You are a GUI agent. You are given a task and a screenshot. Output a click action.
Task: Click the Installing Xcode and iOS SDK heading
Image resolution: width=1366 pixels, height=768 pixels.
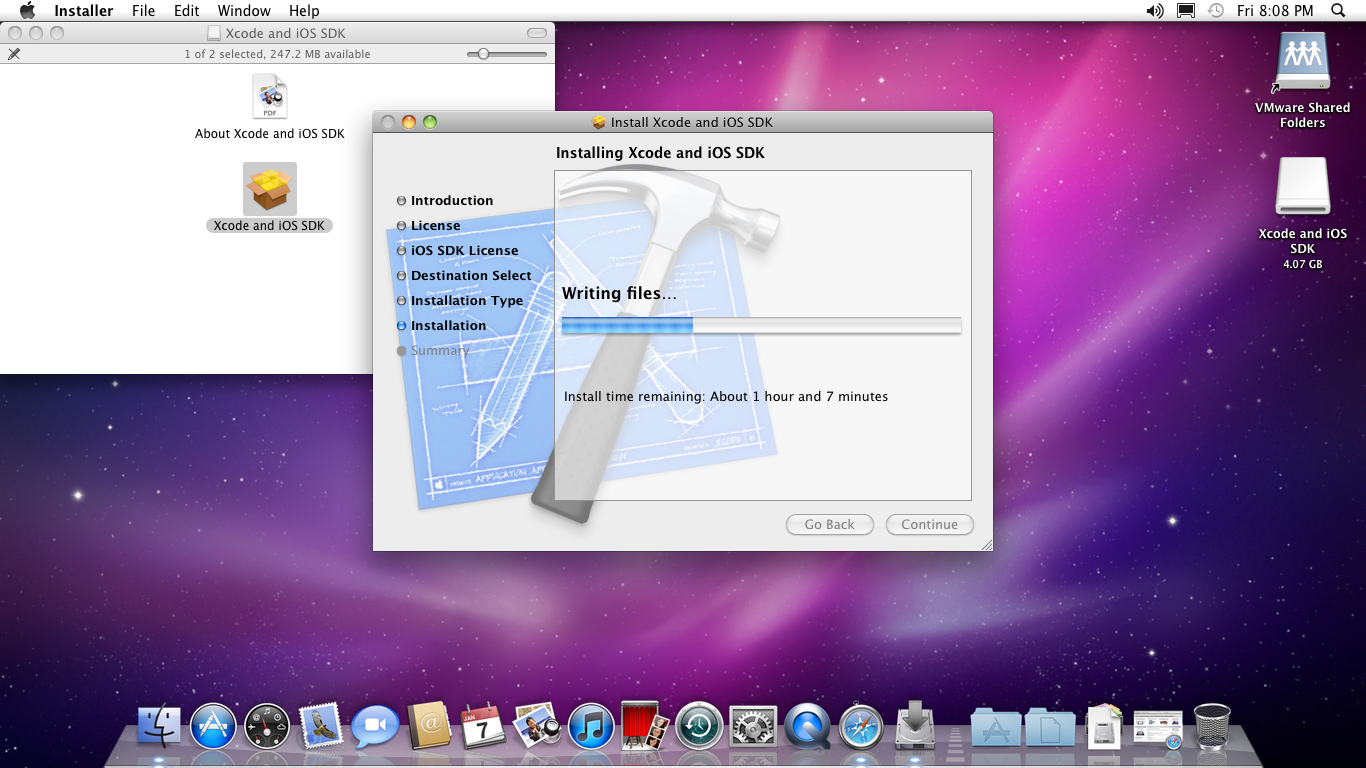point(660,153)
